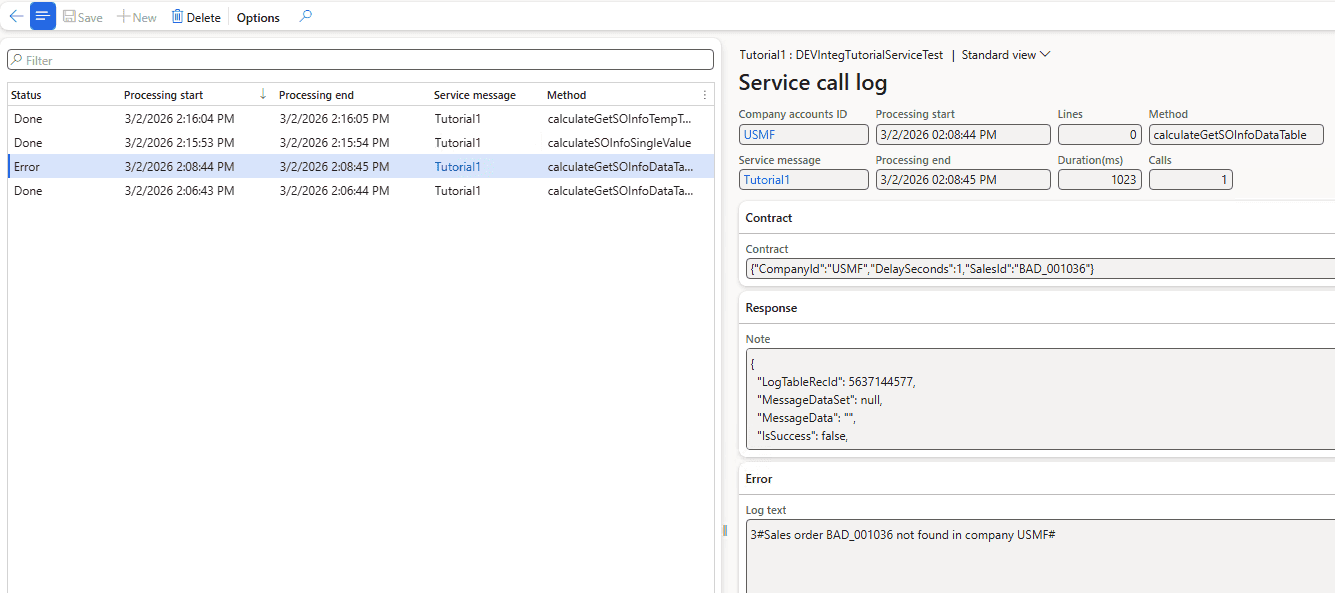1335x593 pixels.
Task: Click the search magnifier icon
Action: [x=306, y=17]
